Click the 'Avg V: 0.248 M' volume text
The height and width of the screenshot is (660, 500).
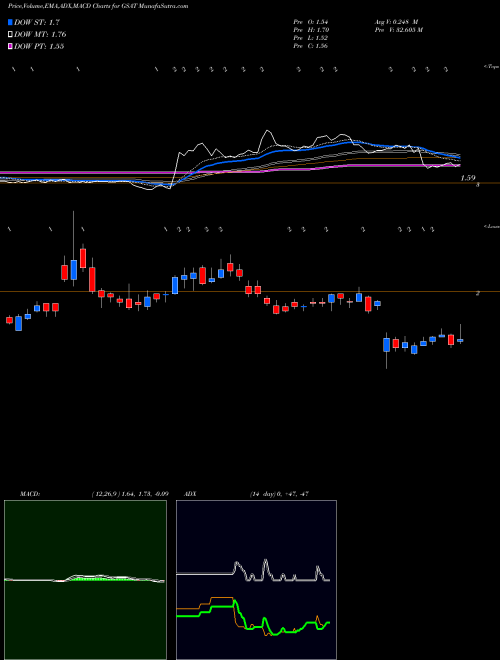click(397, 22)
